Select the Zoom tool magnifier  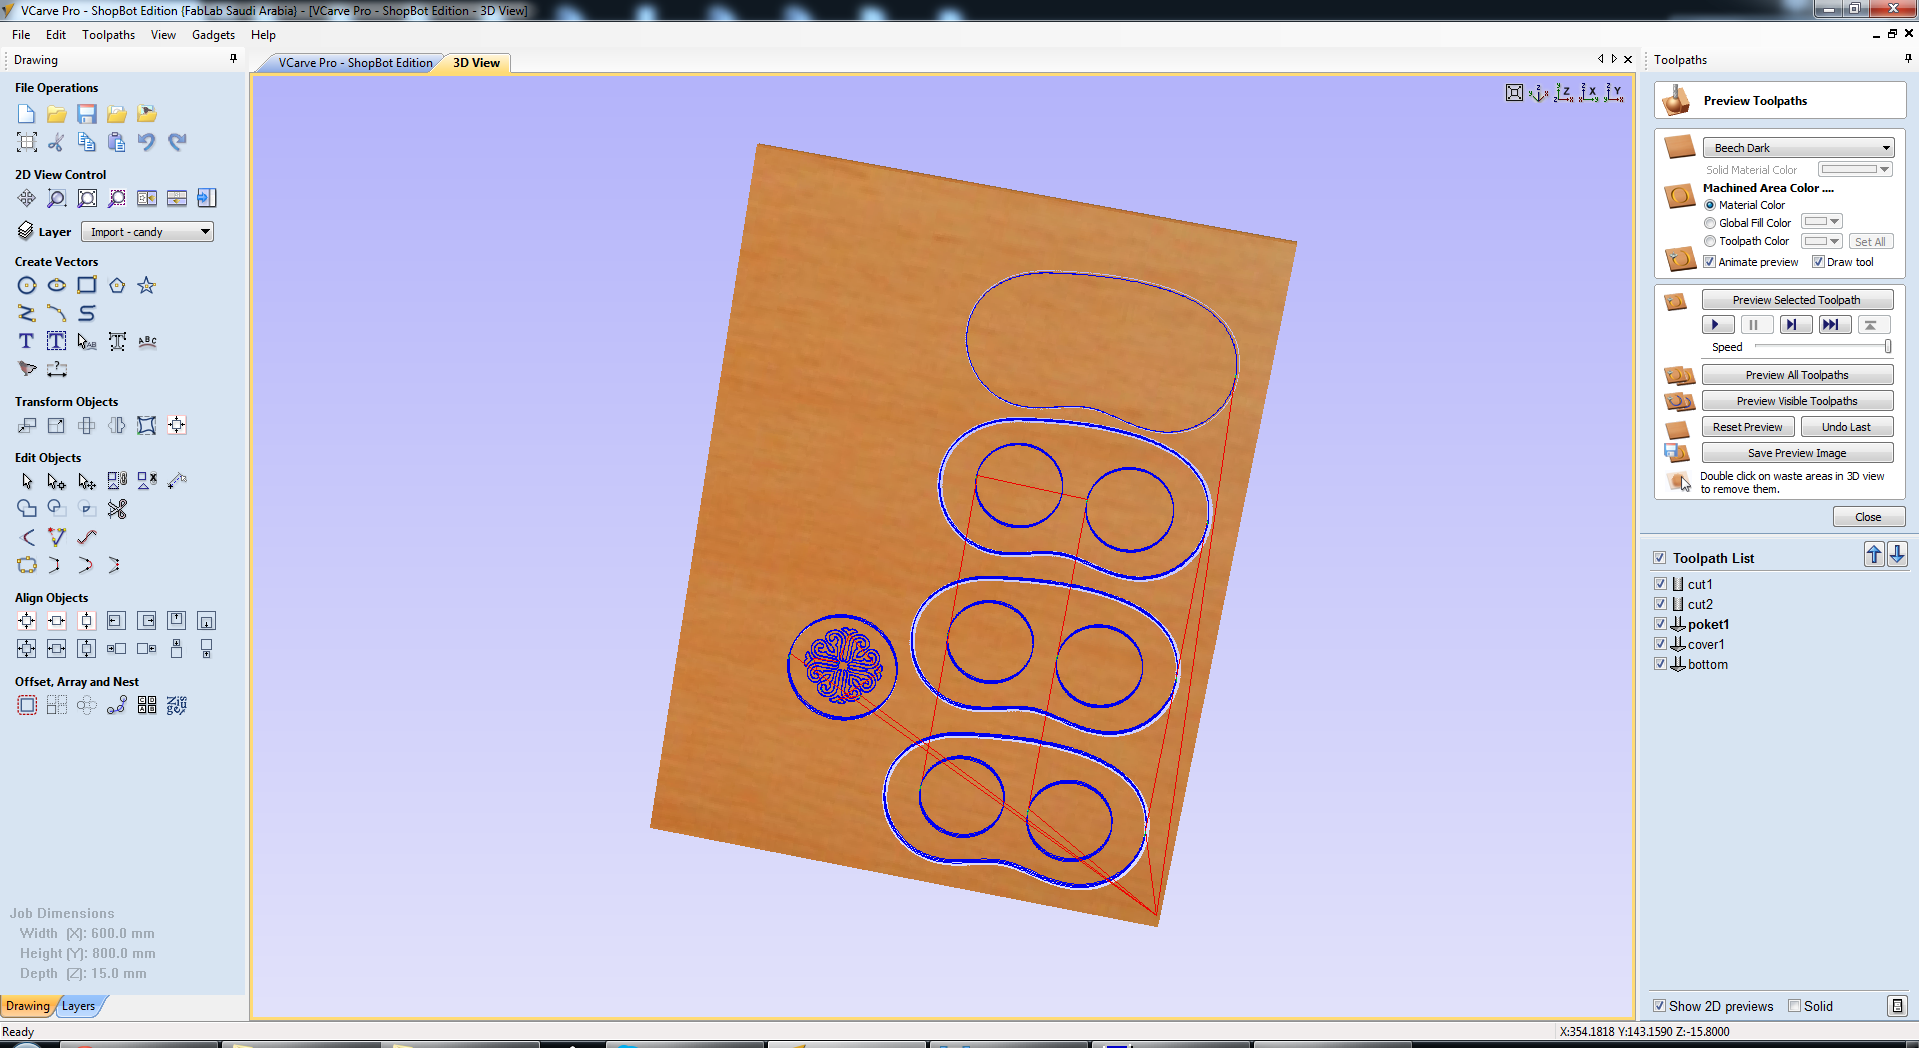[x=57, y=198]
